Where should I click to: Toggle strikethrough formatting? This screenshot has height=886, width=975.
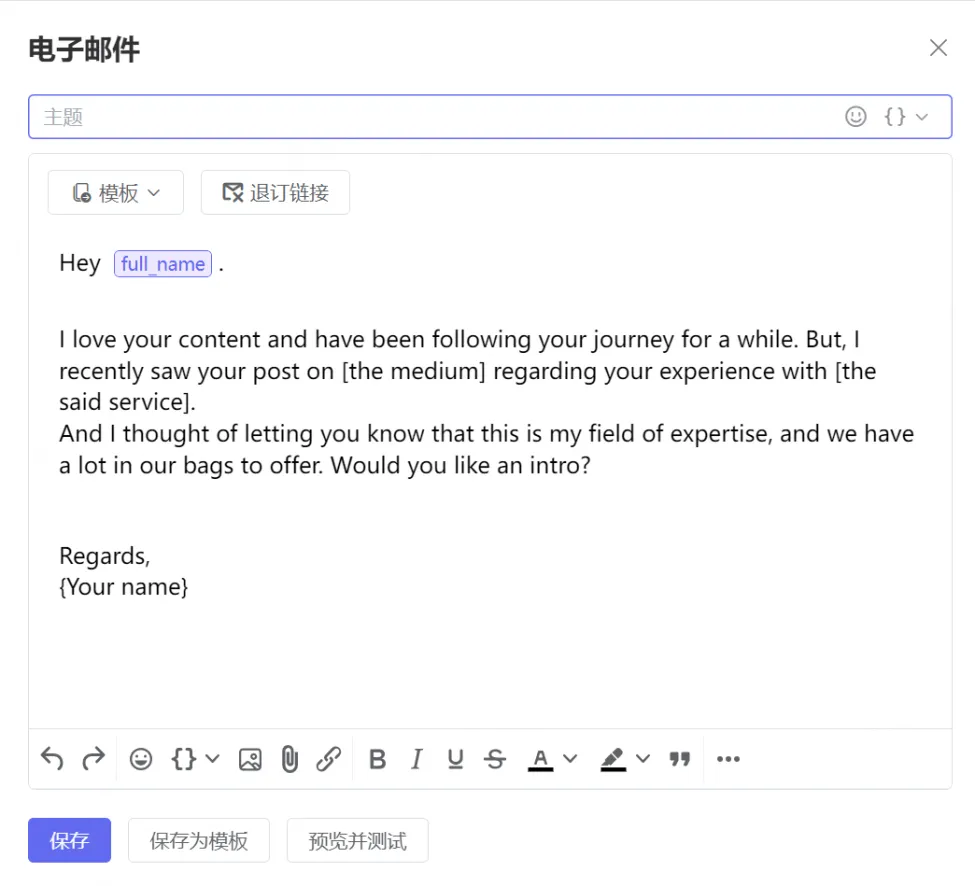click(x=495, y=759)
